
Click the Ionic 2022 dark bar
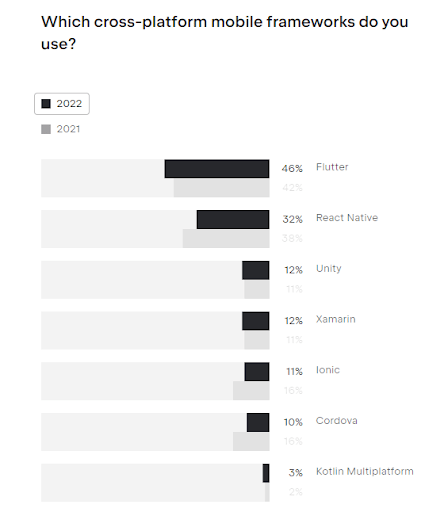(x=257, y=372)
